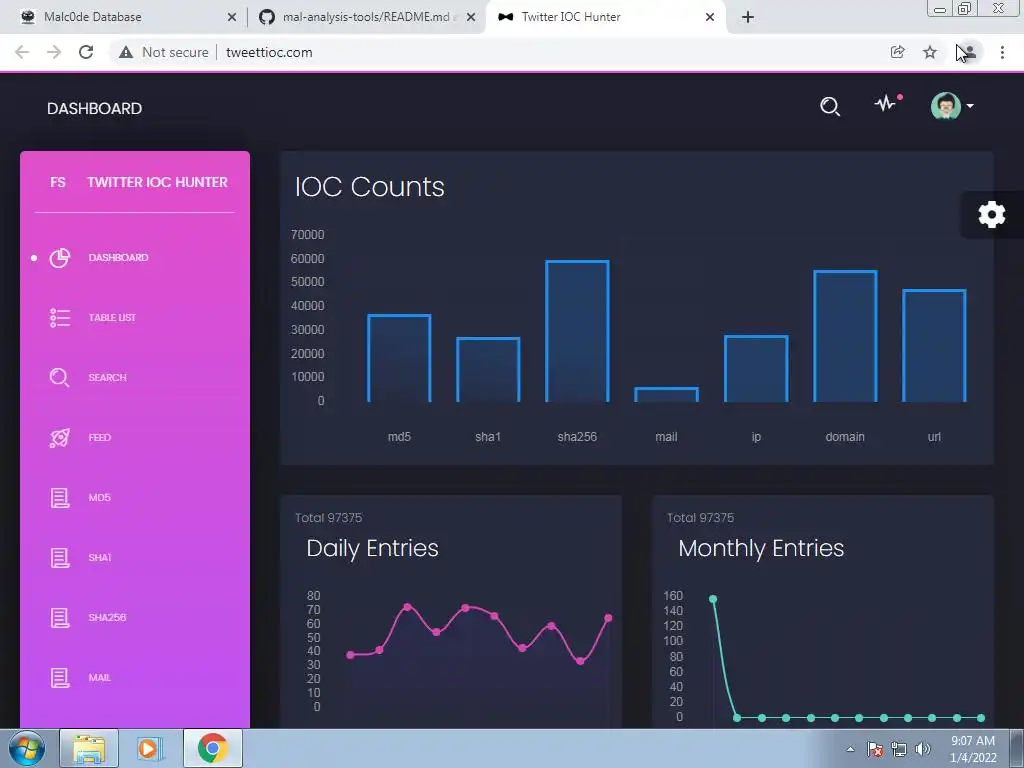Click the Table List icon in sidebar
This screenshot has width=1024, height=768.
[59, 318]
